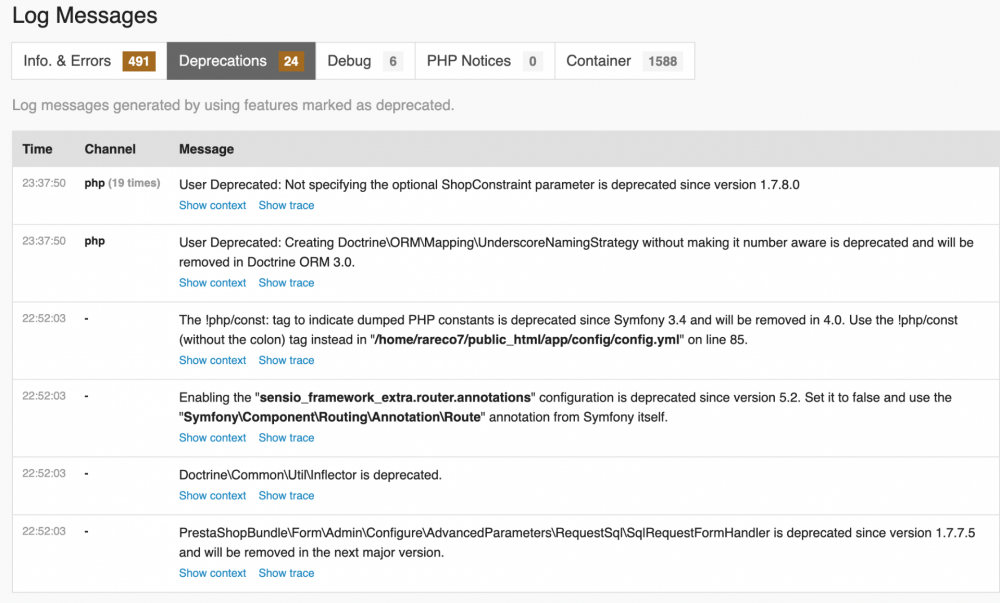This screenshot has height=603, width=1000.
Task: Click the Time column header
Action: click(x=37, y=149)
